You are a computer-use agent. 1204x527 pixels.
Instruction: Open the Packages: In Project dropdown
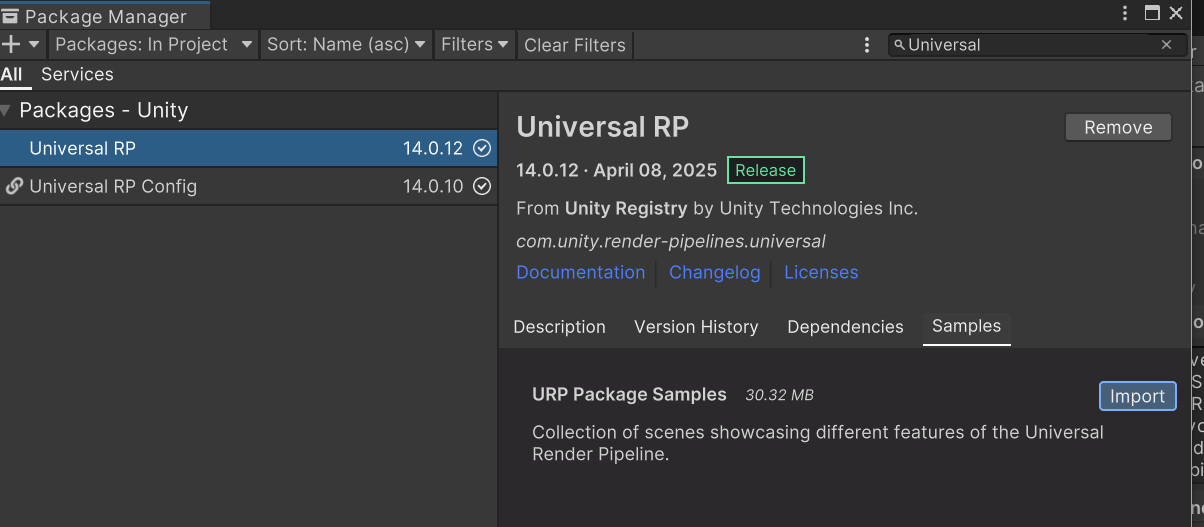click(x=154, y=45)
